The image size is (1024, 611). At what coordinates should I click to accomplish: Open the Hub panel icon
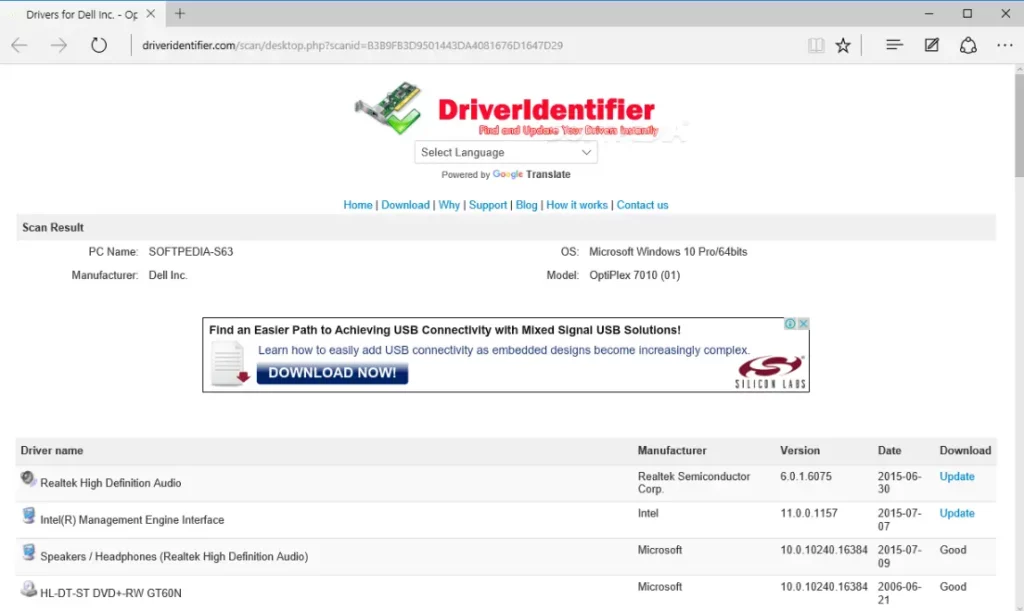tap(894, 44)
